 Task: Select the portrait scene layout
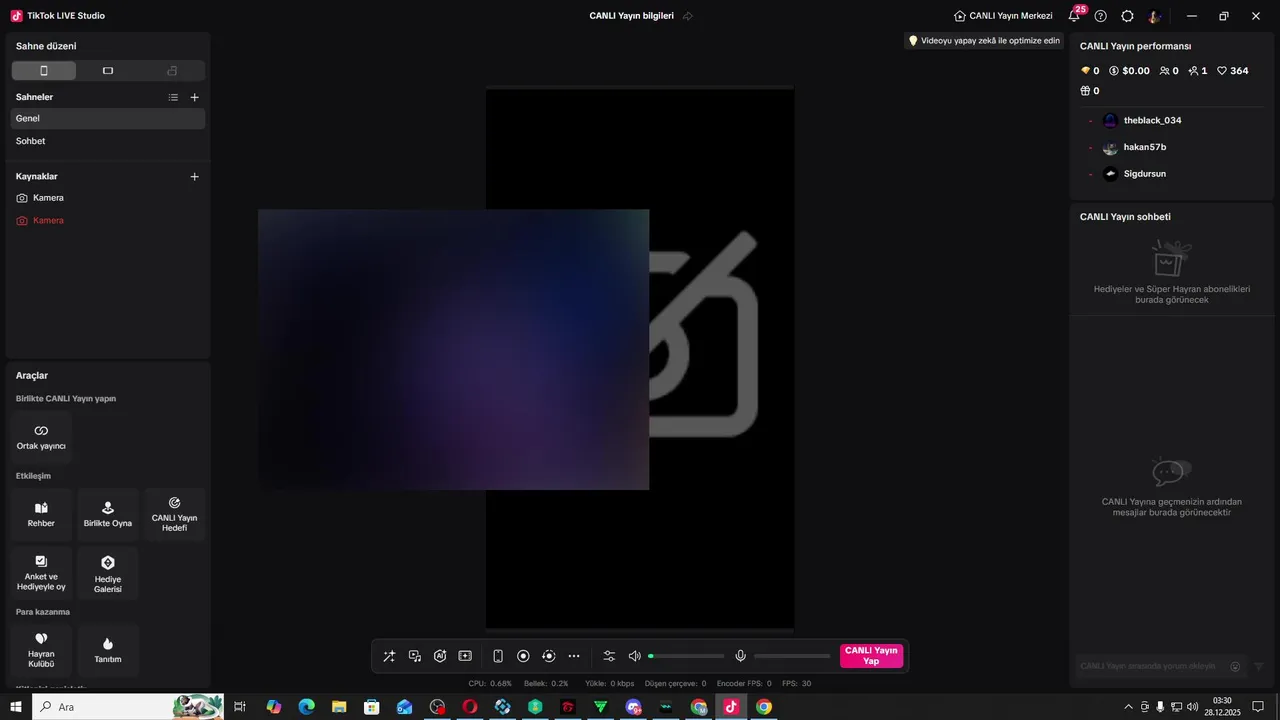click(44, 71)
